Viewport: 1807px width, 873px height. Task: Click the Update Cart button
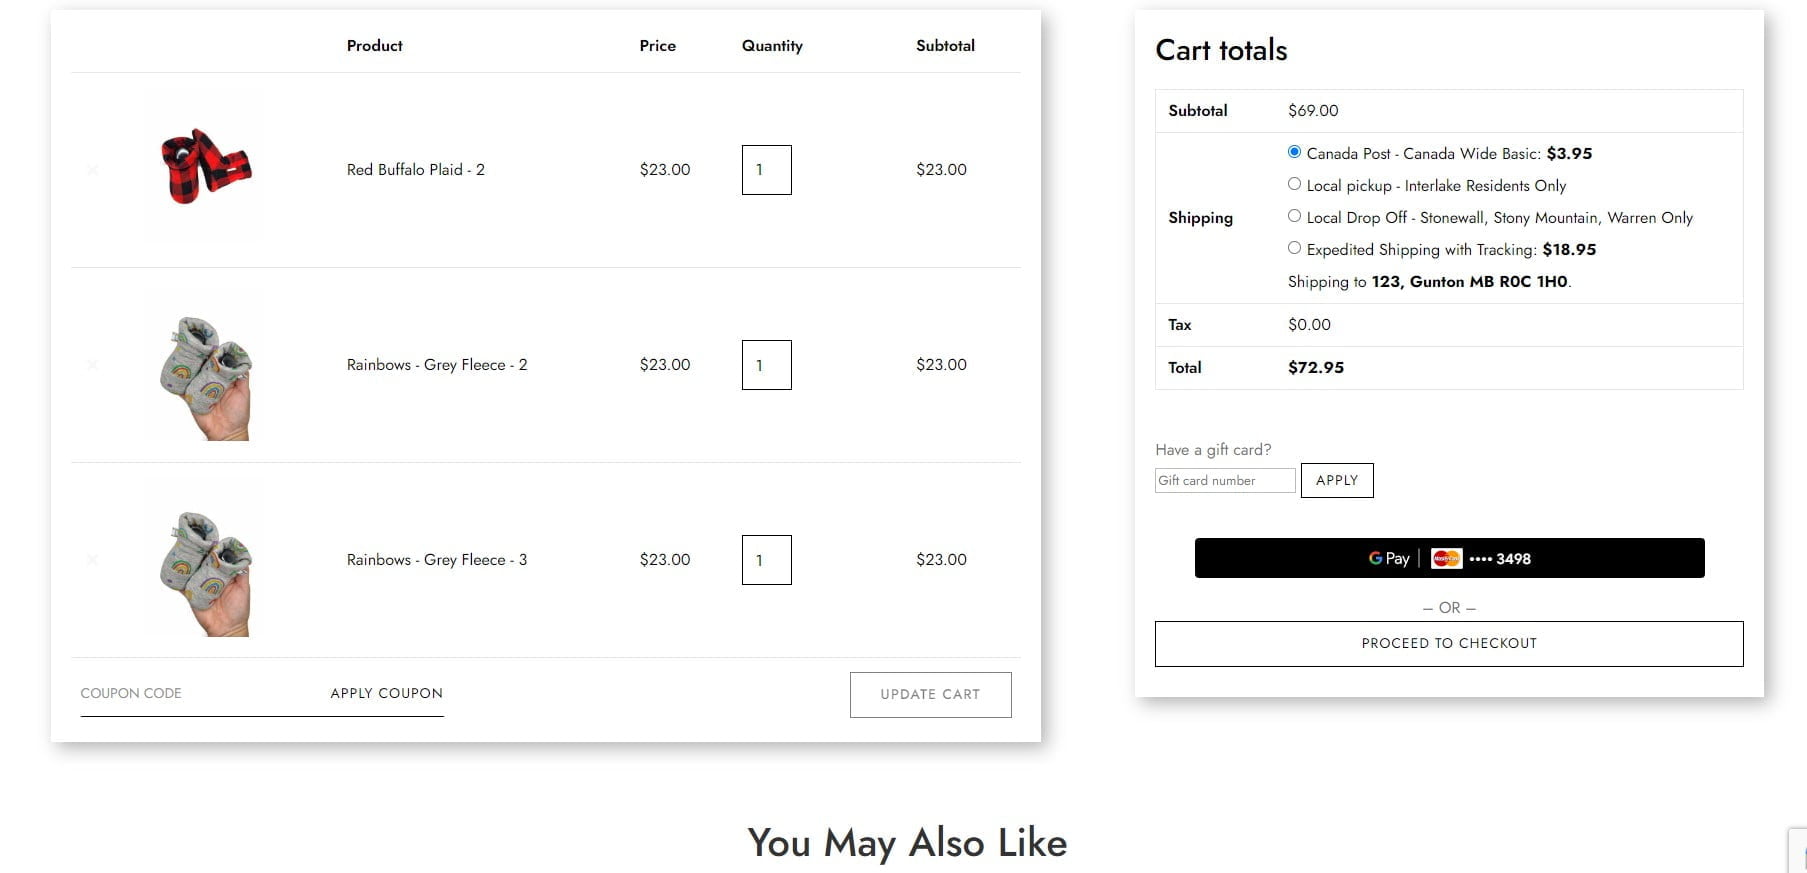[930, 694]
